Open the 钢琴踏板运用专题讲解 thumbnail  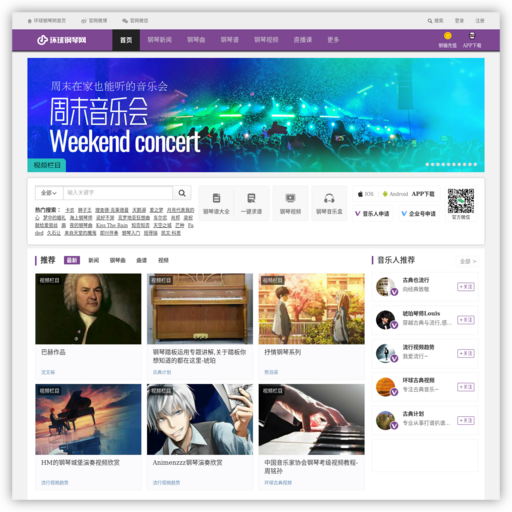point(200,309)
